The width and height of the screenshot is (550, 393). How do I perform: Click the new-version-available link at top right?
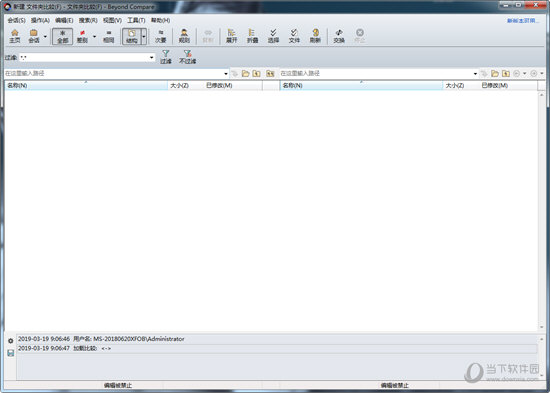click(x=523, y=21)
